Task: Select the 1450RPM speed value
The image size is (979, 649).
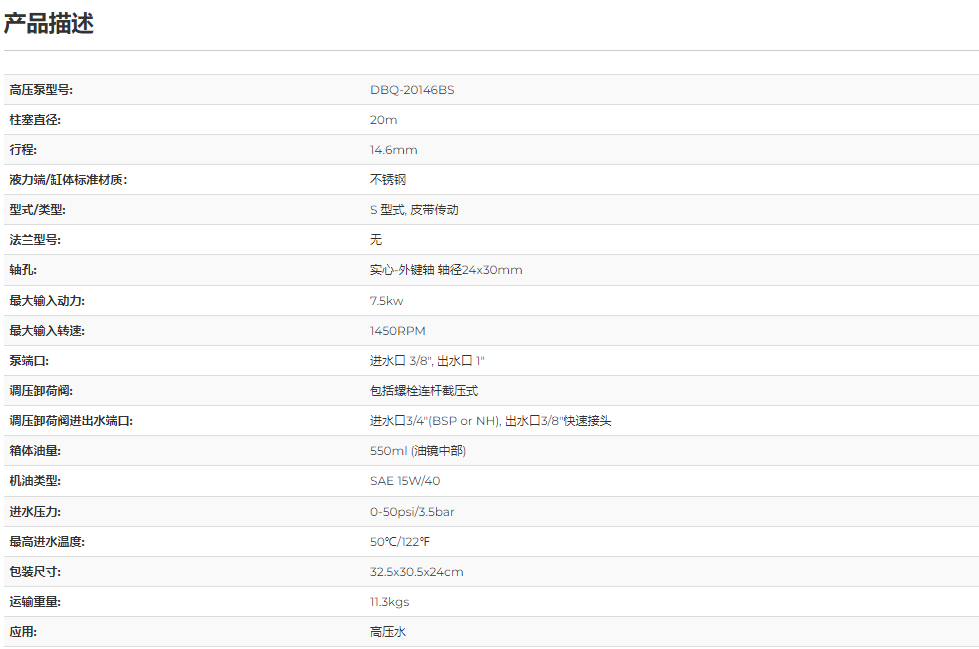Action: (398, 331)
